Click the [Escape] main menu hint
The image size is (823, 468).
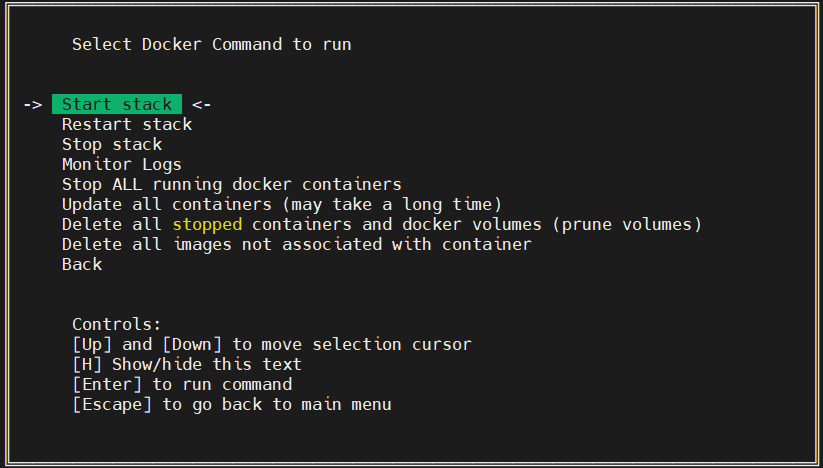pos(231,404)
